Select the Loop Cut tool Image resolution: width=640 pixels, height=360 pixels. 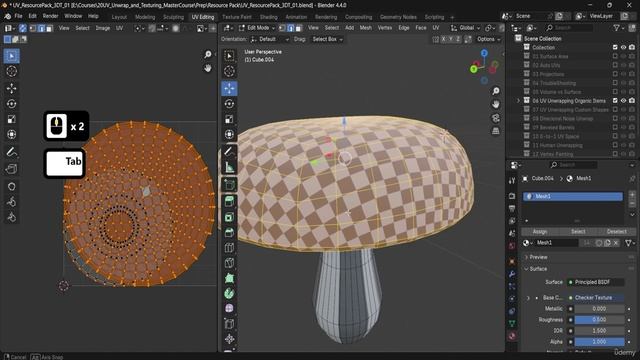tap(229, 248)
